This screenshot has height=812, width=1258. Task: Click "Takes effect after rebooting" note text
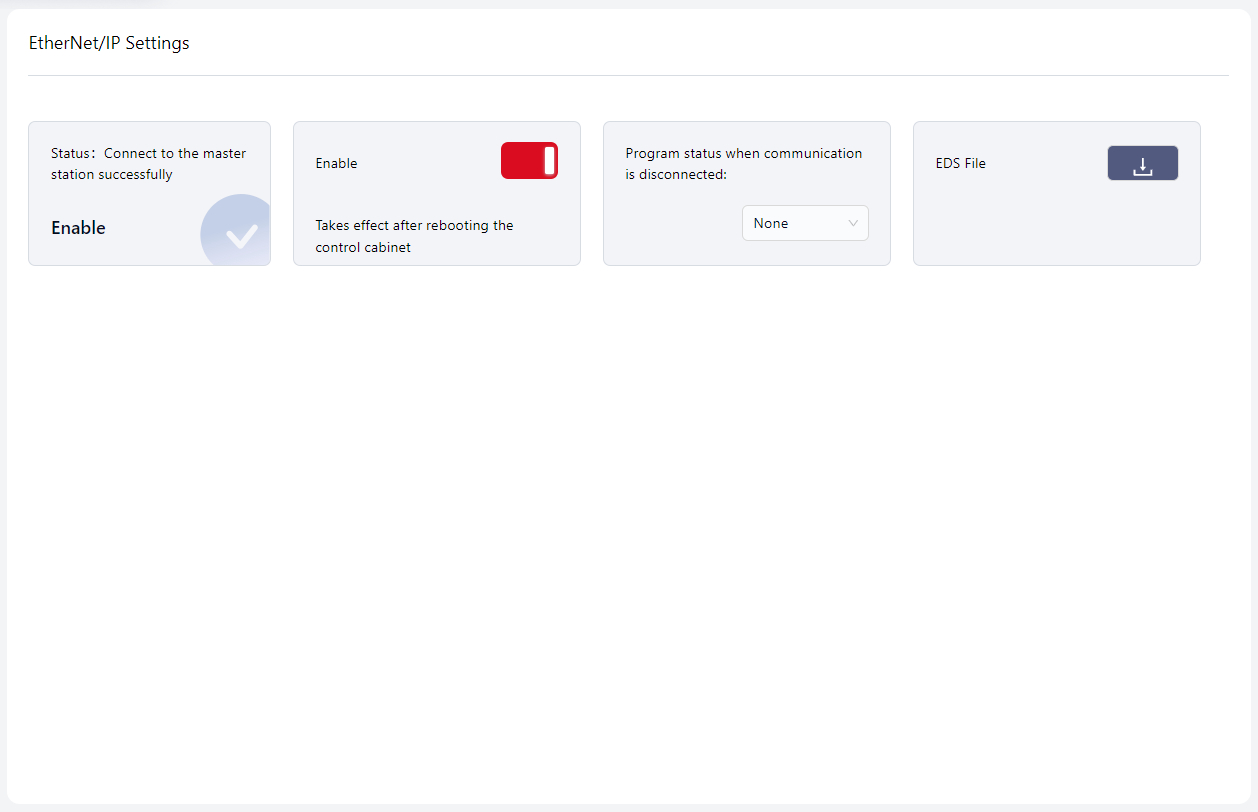pyautogui.click(x=414, y=225)
